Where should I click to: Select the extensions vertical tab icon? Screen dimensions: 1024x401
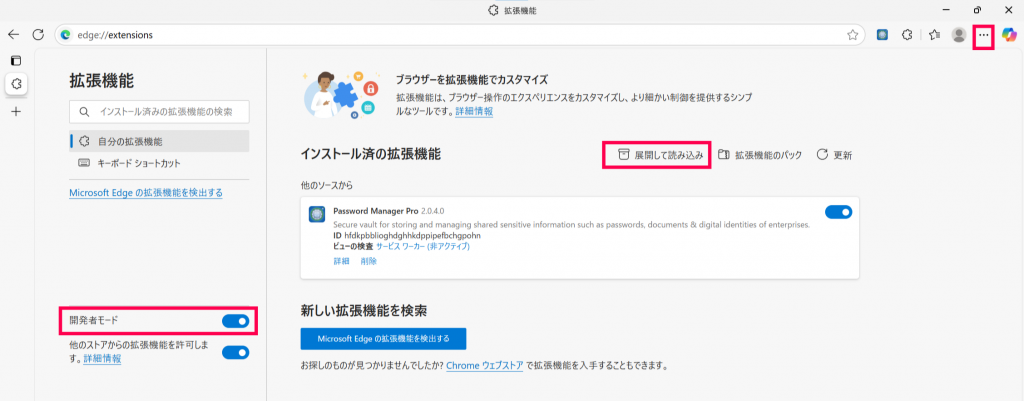[17, 84]
